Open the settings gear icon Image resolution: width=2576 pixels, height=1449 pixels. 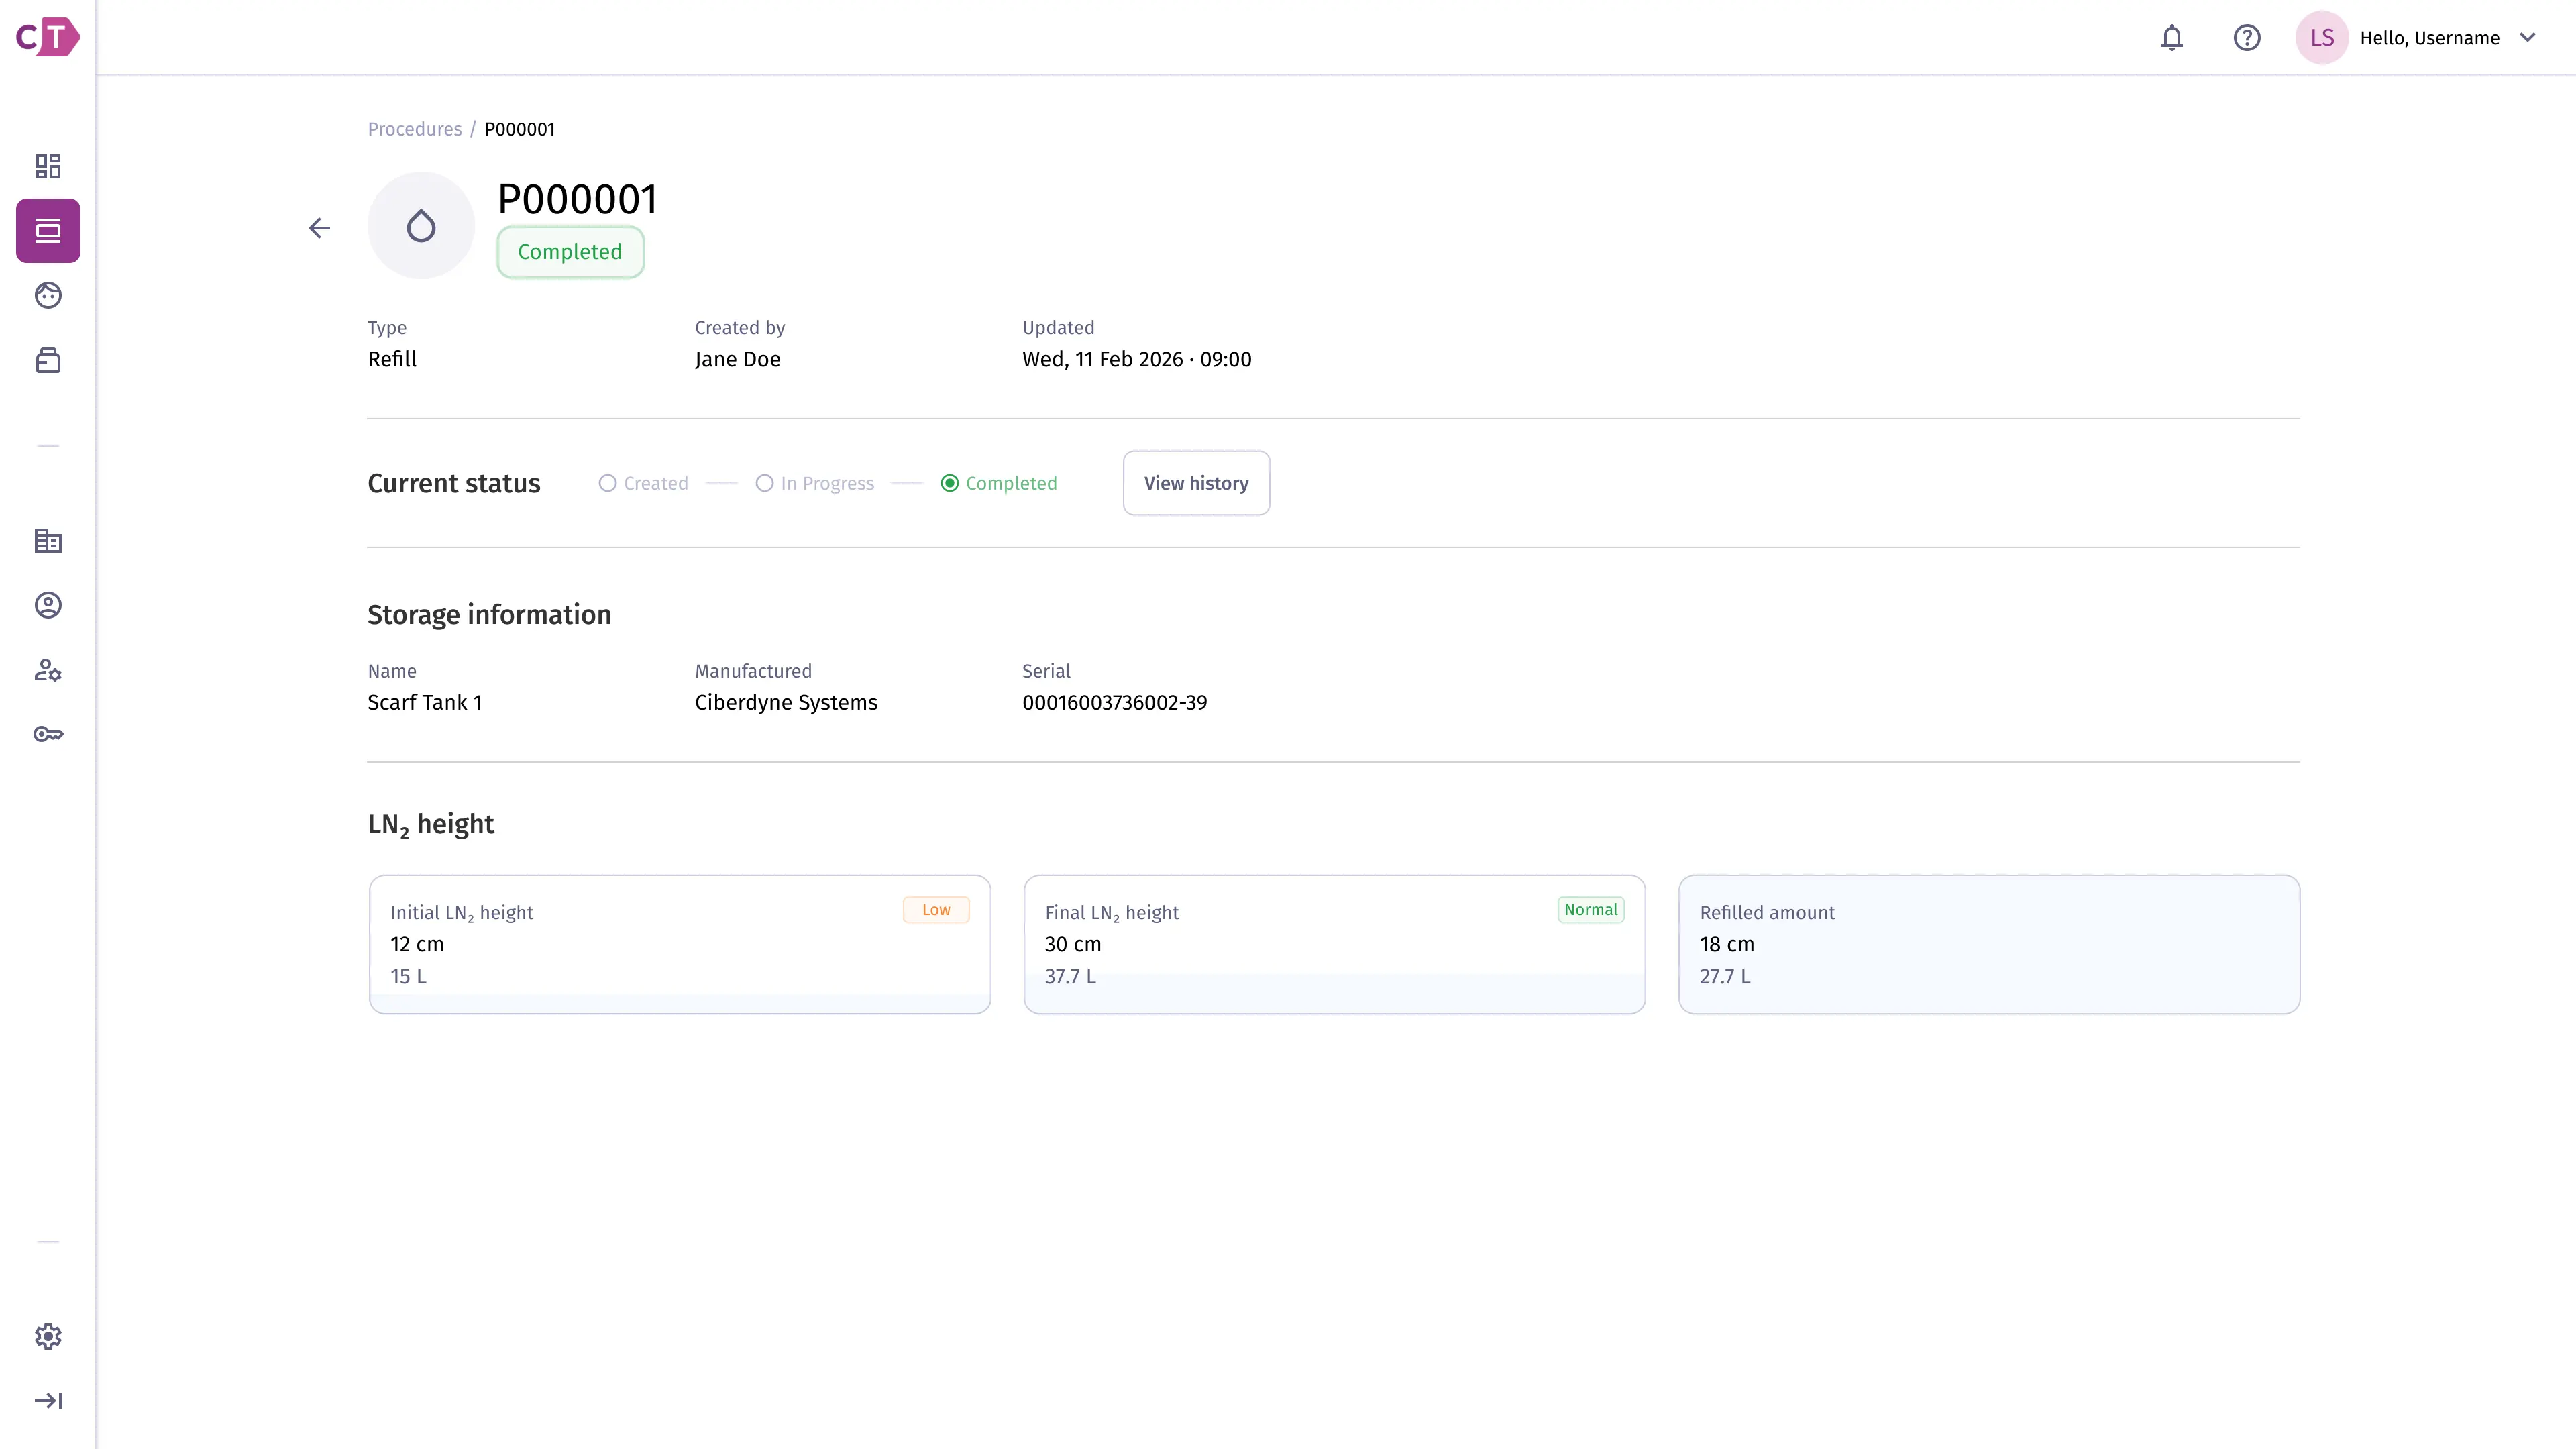48,1336
